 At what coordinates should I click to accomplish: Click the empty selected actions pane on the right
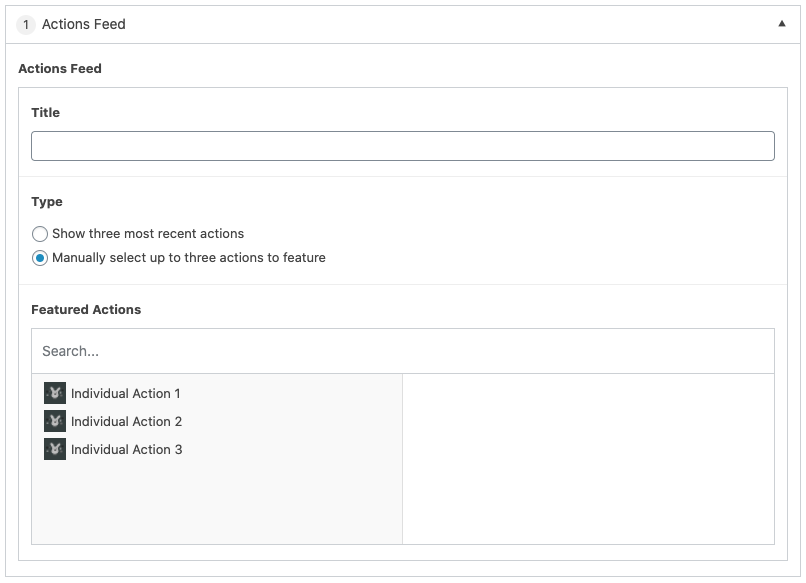(x=588, y=459)
